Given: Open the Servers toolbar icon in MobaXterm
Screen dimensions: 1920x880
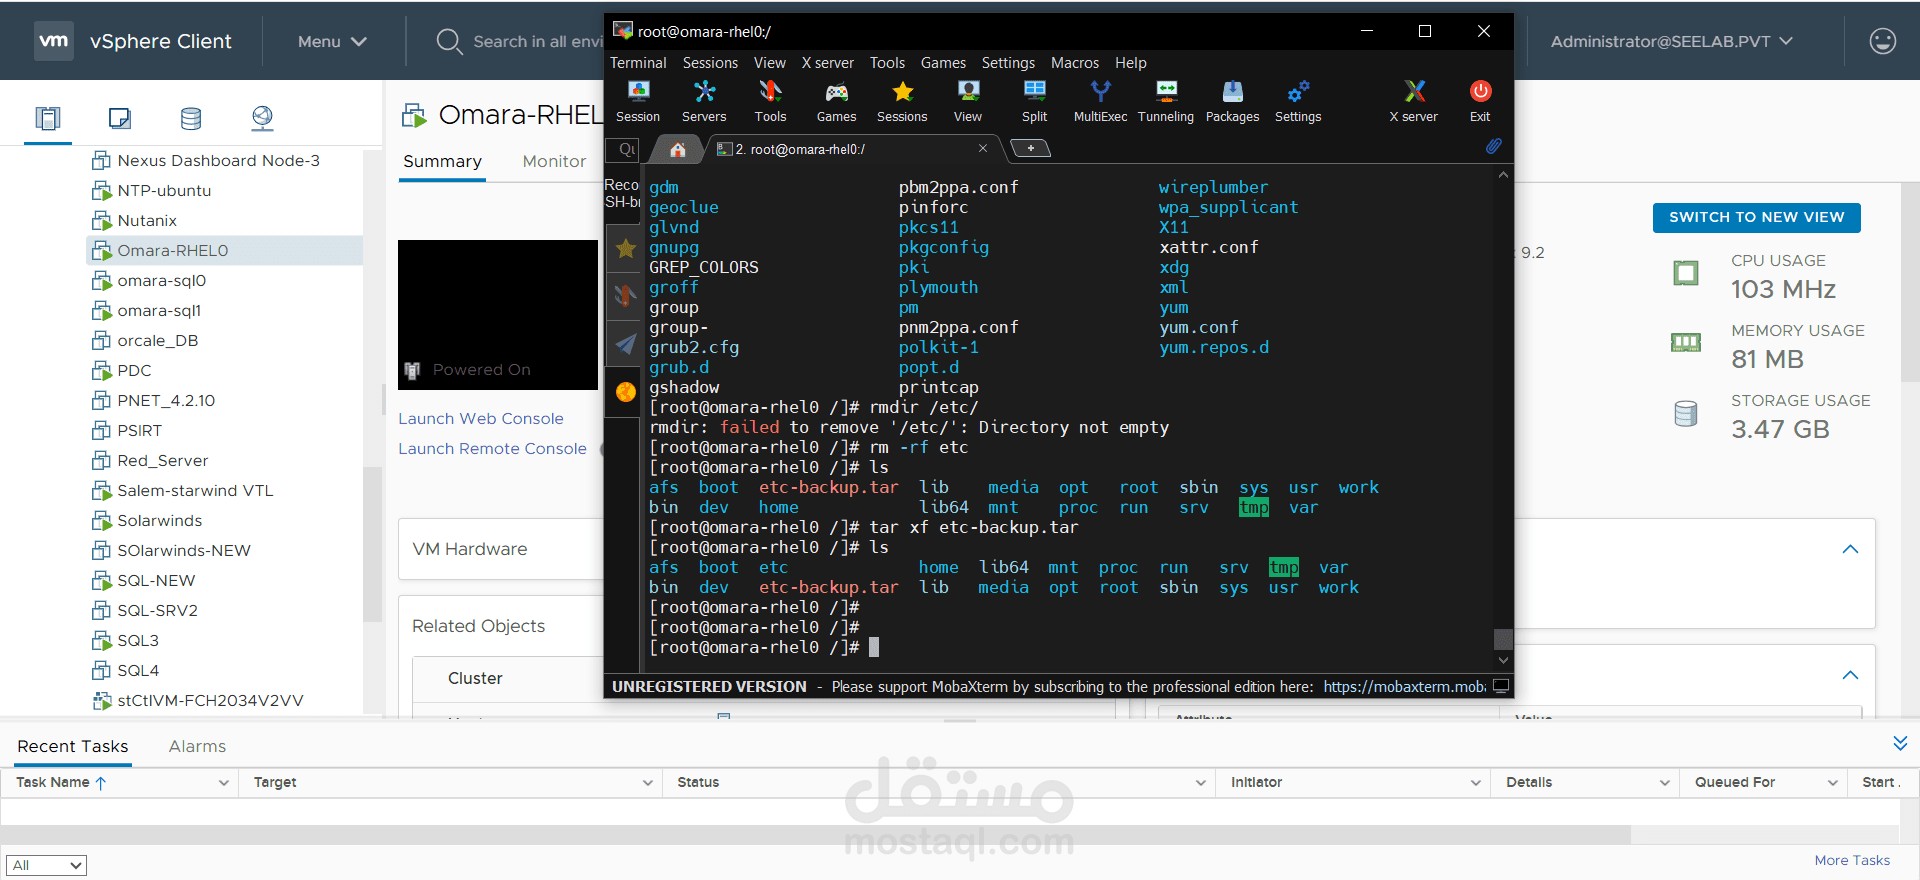Looking at the screenshot, I should pos(704,101).
